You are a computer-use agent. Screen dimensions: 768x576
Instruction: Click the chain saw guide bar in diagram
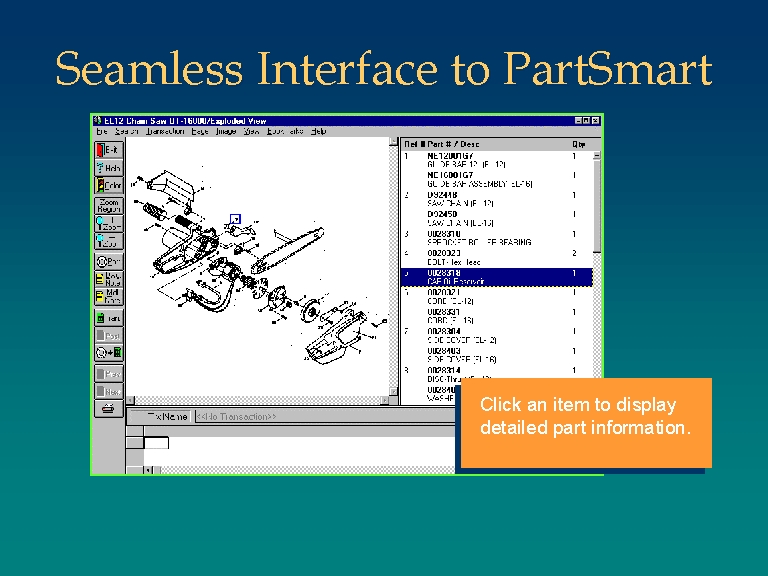pos(288,250)
